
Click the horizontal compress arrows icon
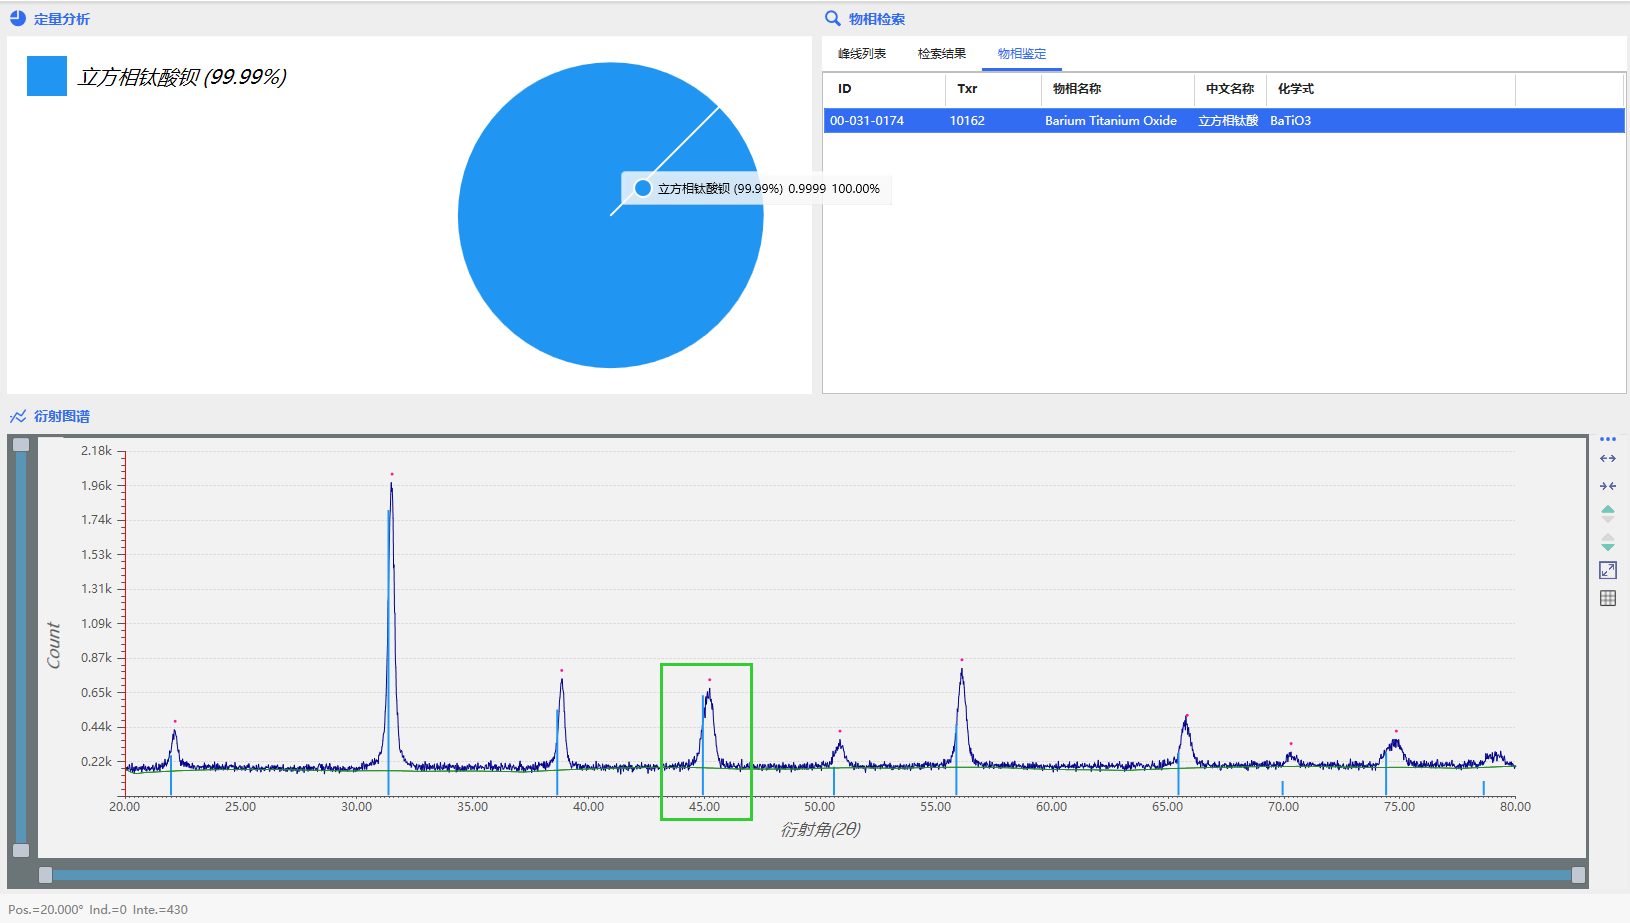(x=1607, y=486)
